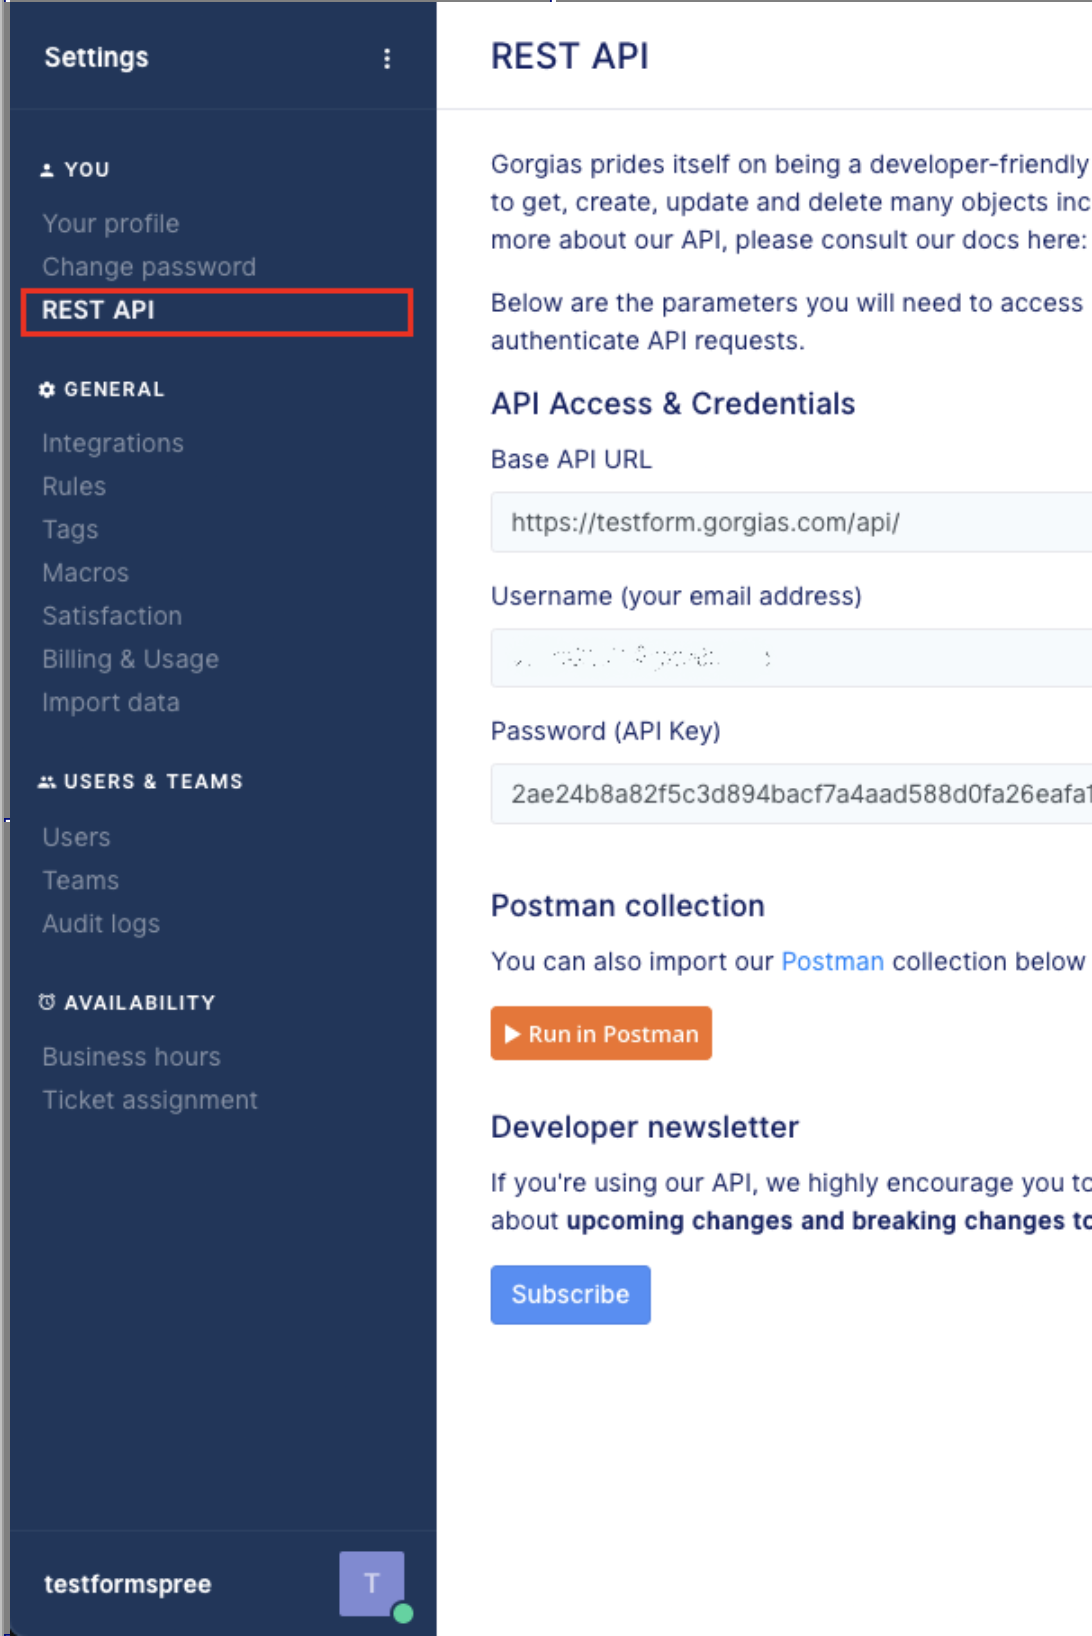Screen dimensions: 1092x1636
Task: Select REST API in sidebar
Action: coord(99,311)
